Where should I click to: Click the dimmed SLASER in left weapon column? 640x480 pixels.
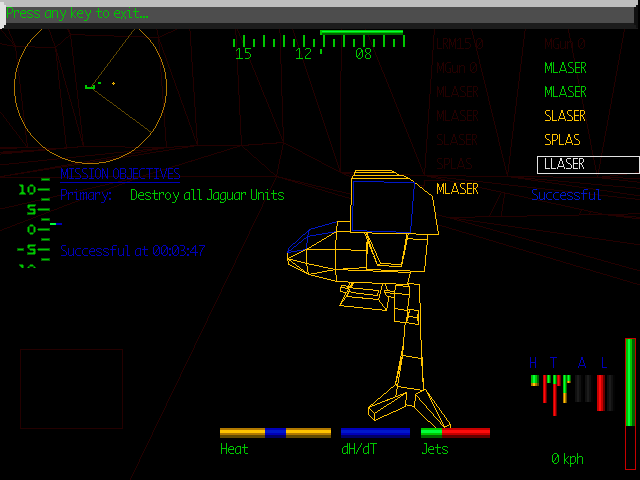[457, 140]
